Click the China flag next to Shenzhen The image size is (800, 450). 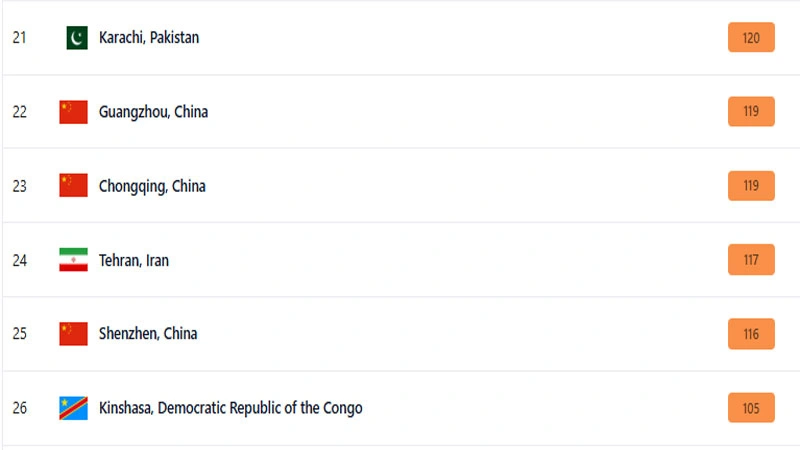pyautogui.click(x=74, y=334)
